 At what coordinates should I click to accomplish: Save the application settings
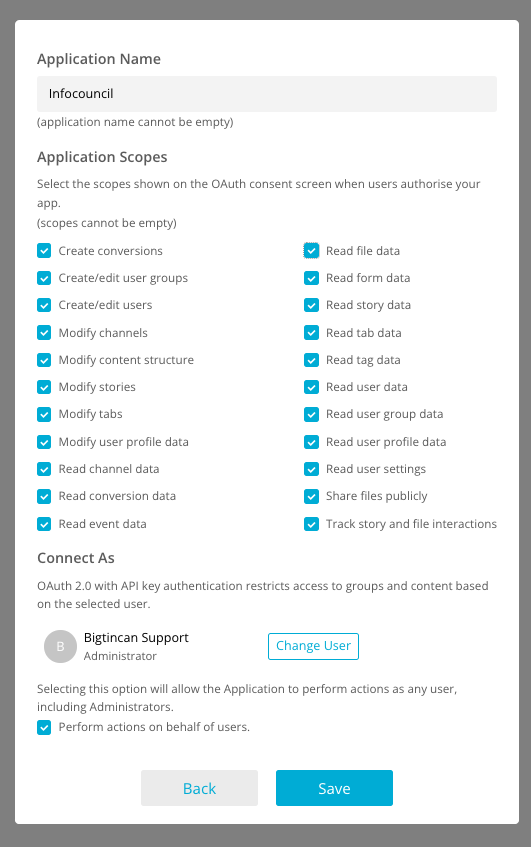(334, 788)
